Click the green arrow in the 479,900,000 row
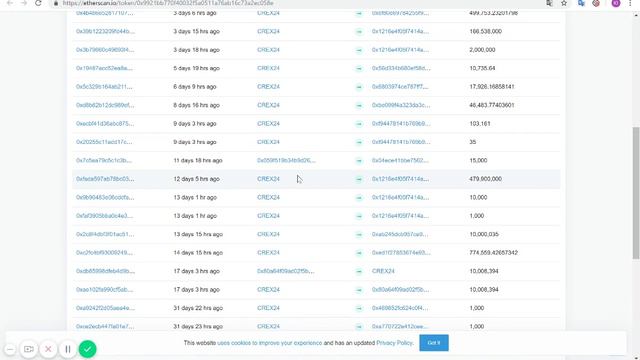This screenshot has height=360, width=640. coord(359,179)
